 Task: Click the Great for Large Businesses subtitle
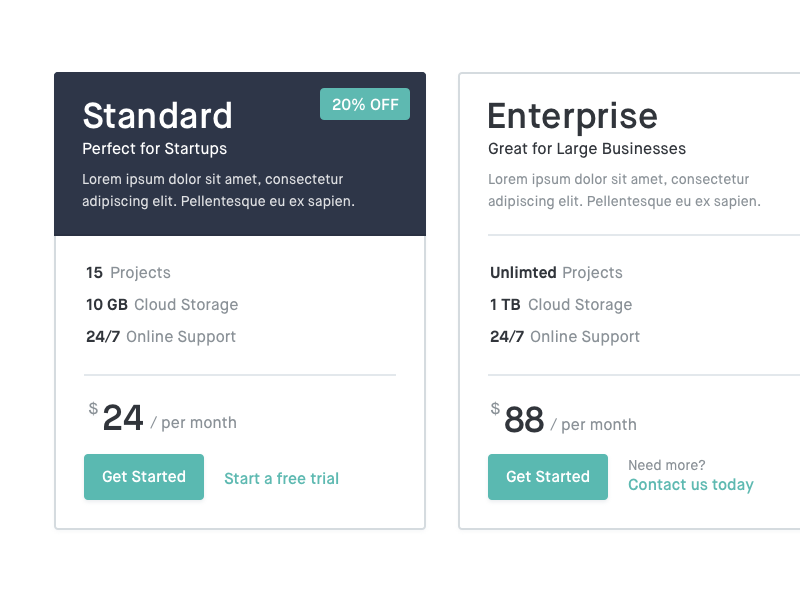[x=586, y=149]
